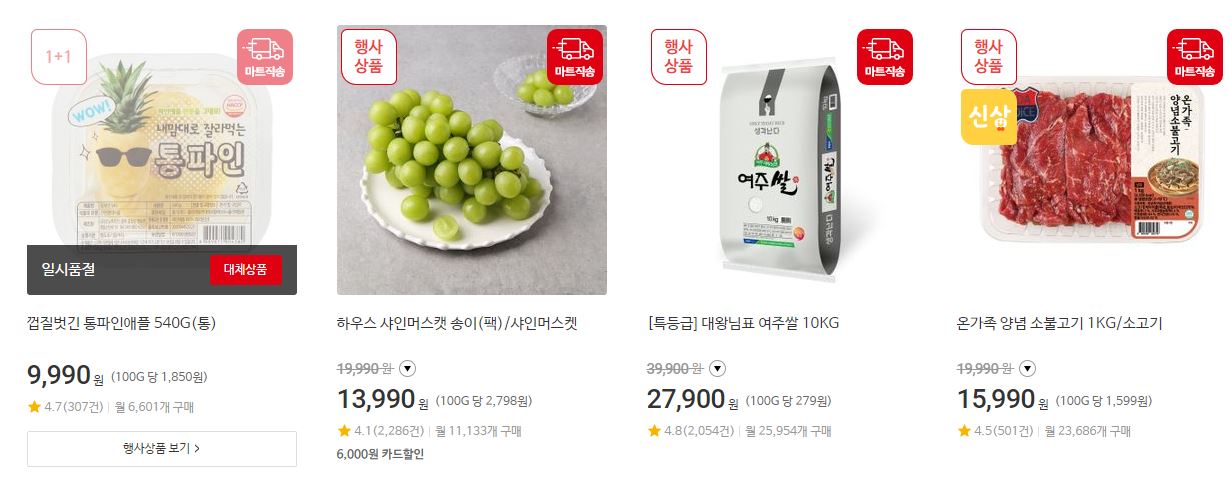
Task: Click the shine muscat grapes product image
Action: 472,160
